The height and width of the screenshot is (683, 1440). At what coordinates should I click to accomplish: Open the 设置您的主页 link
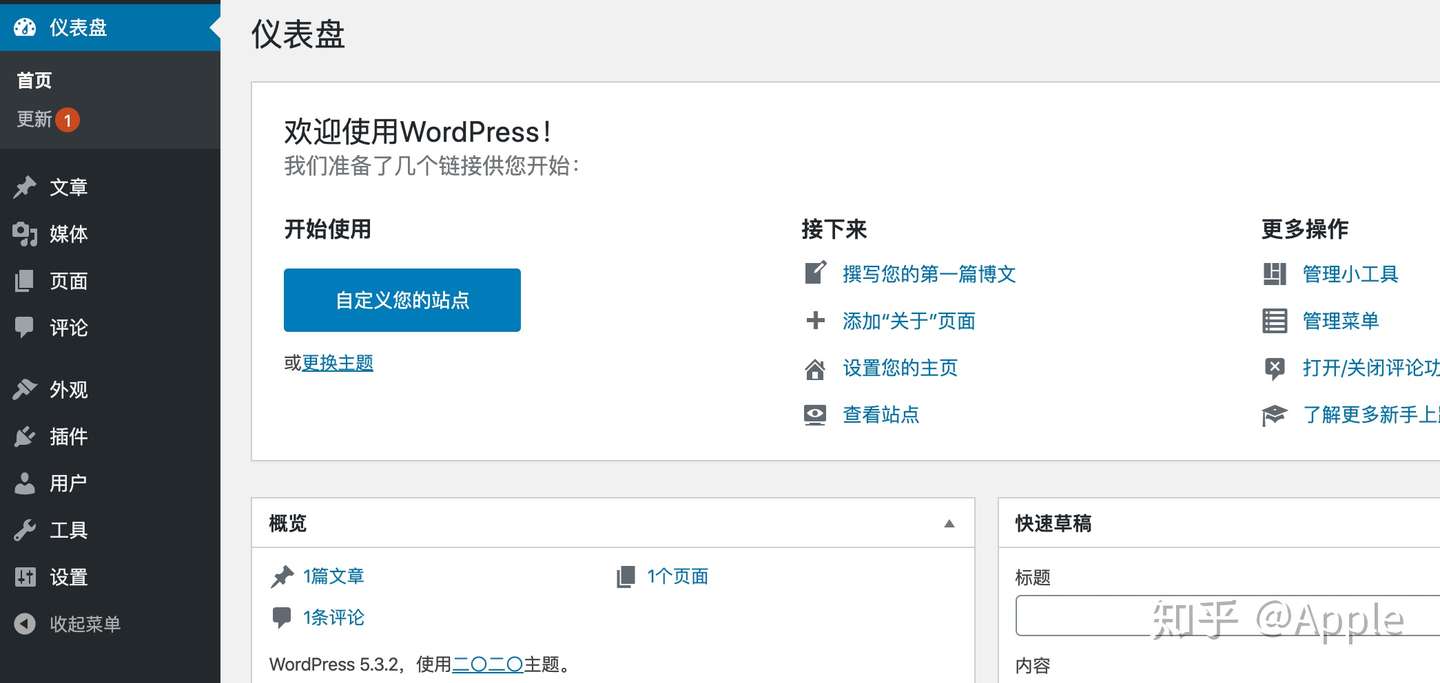900,368
